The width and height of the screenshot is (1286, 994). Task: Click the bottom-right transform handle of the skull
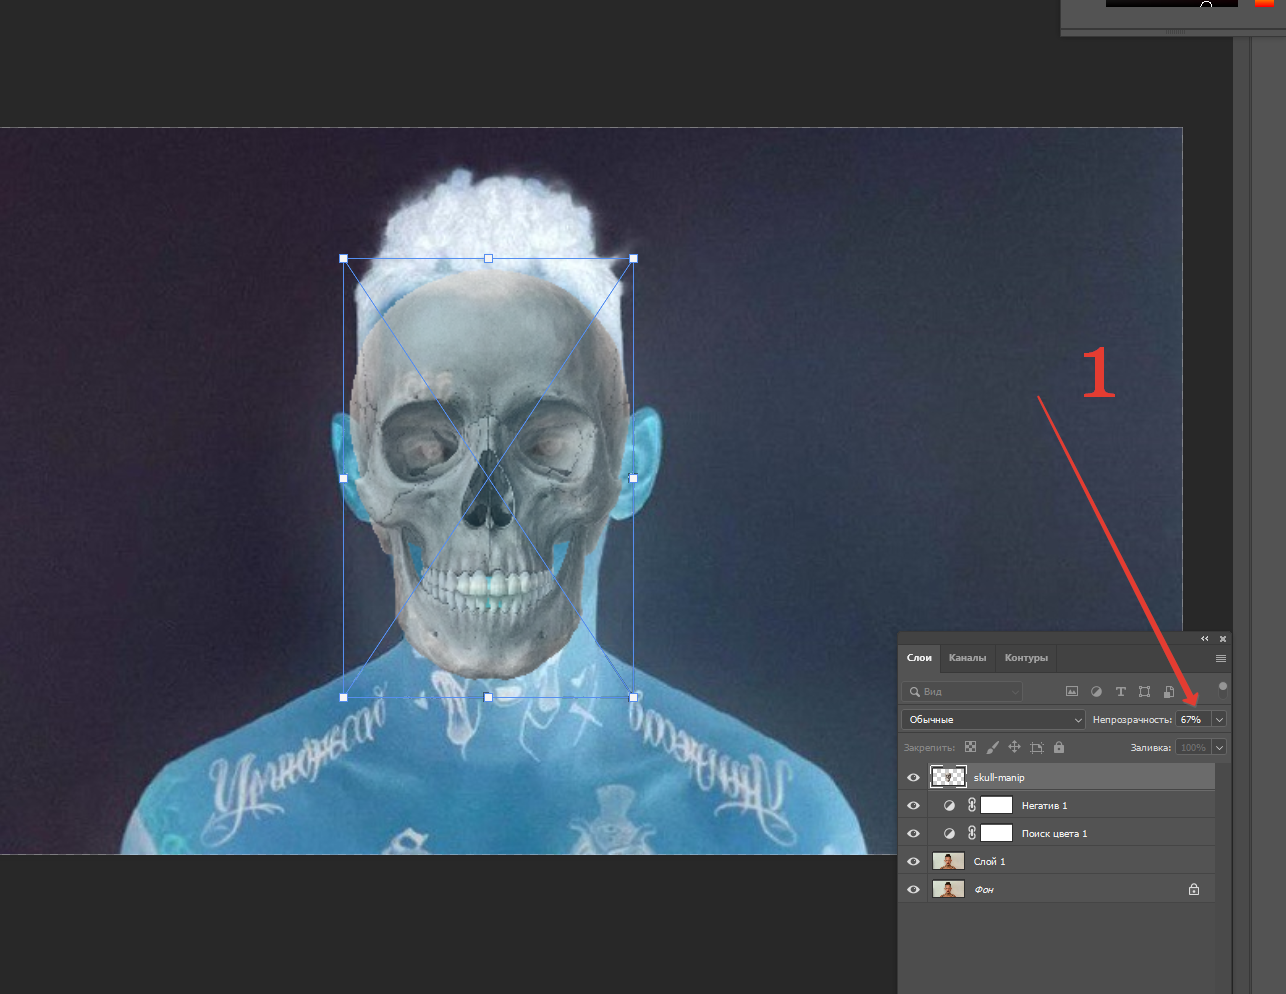[x=633, y=697]
